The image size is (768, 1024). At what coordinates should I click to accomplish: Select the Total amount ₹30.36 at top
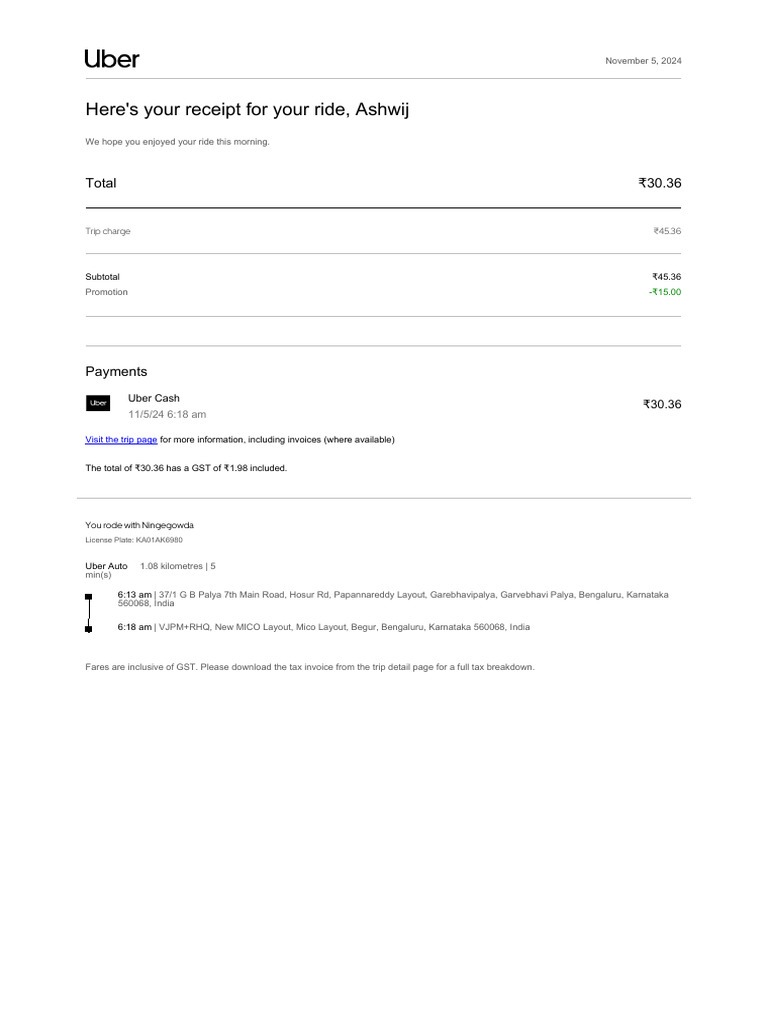pos(659,183)
